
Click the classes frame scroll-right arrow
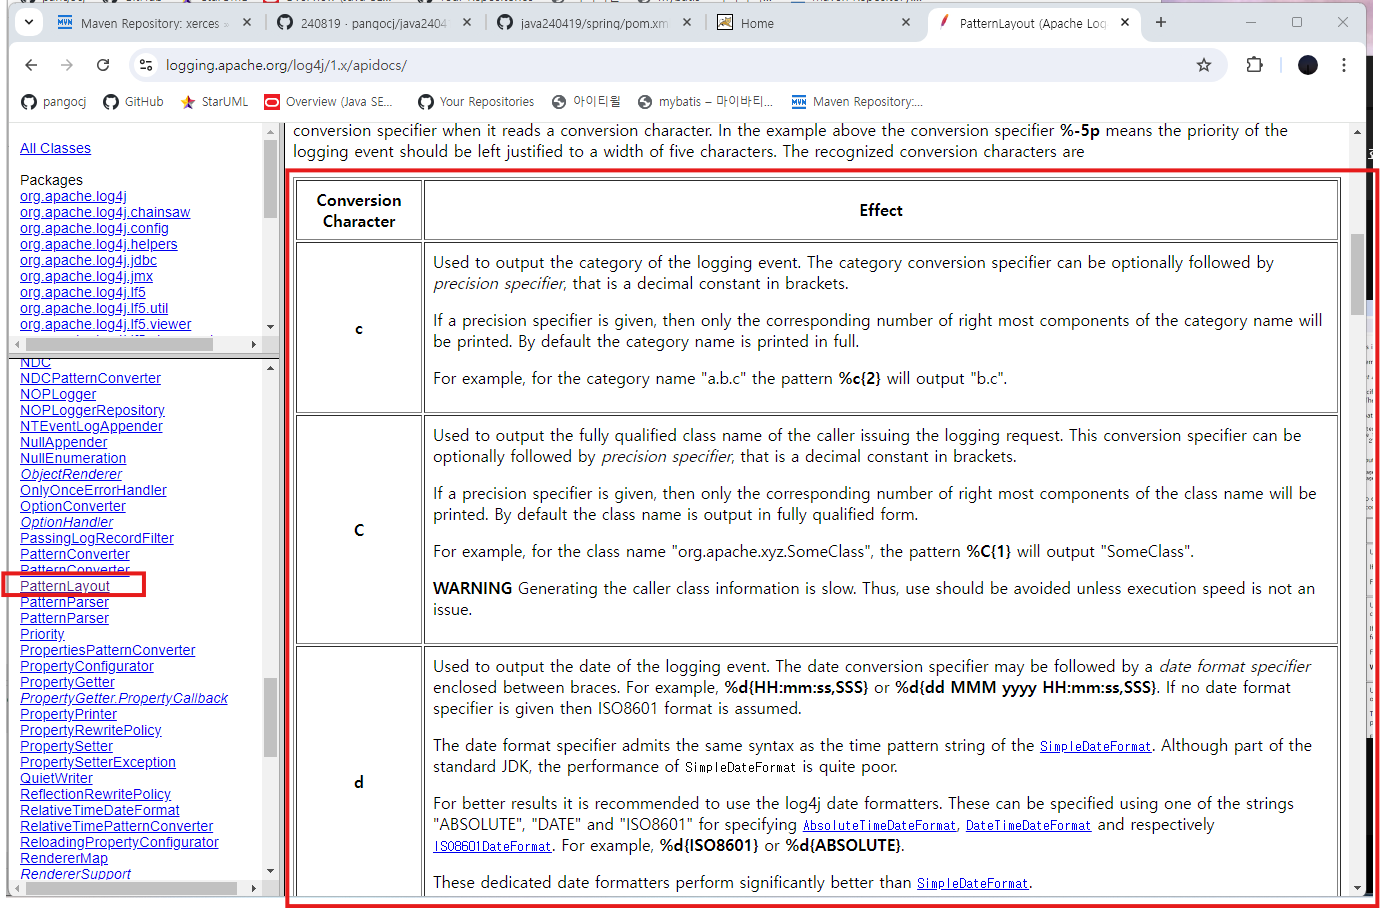tap(254, 888)
